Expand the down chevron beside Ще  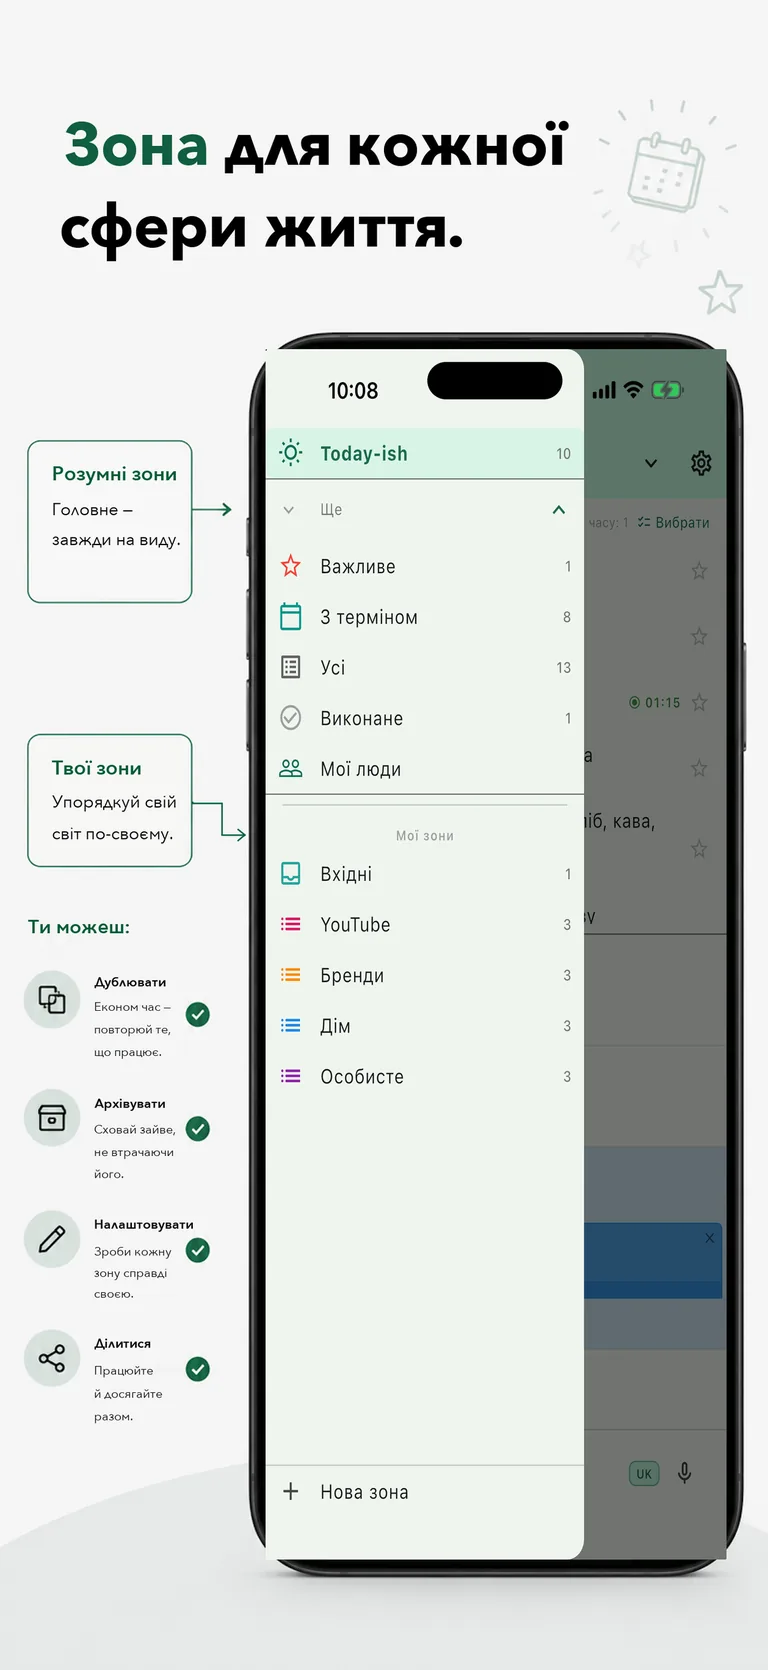[289, 510]
